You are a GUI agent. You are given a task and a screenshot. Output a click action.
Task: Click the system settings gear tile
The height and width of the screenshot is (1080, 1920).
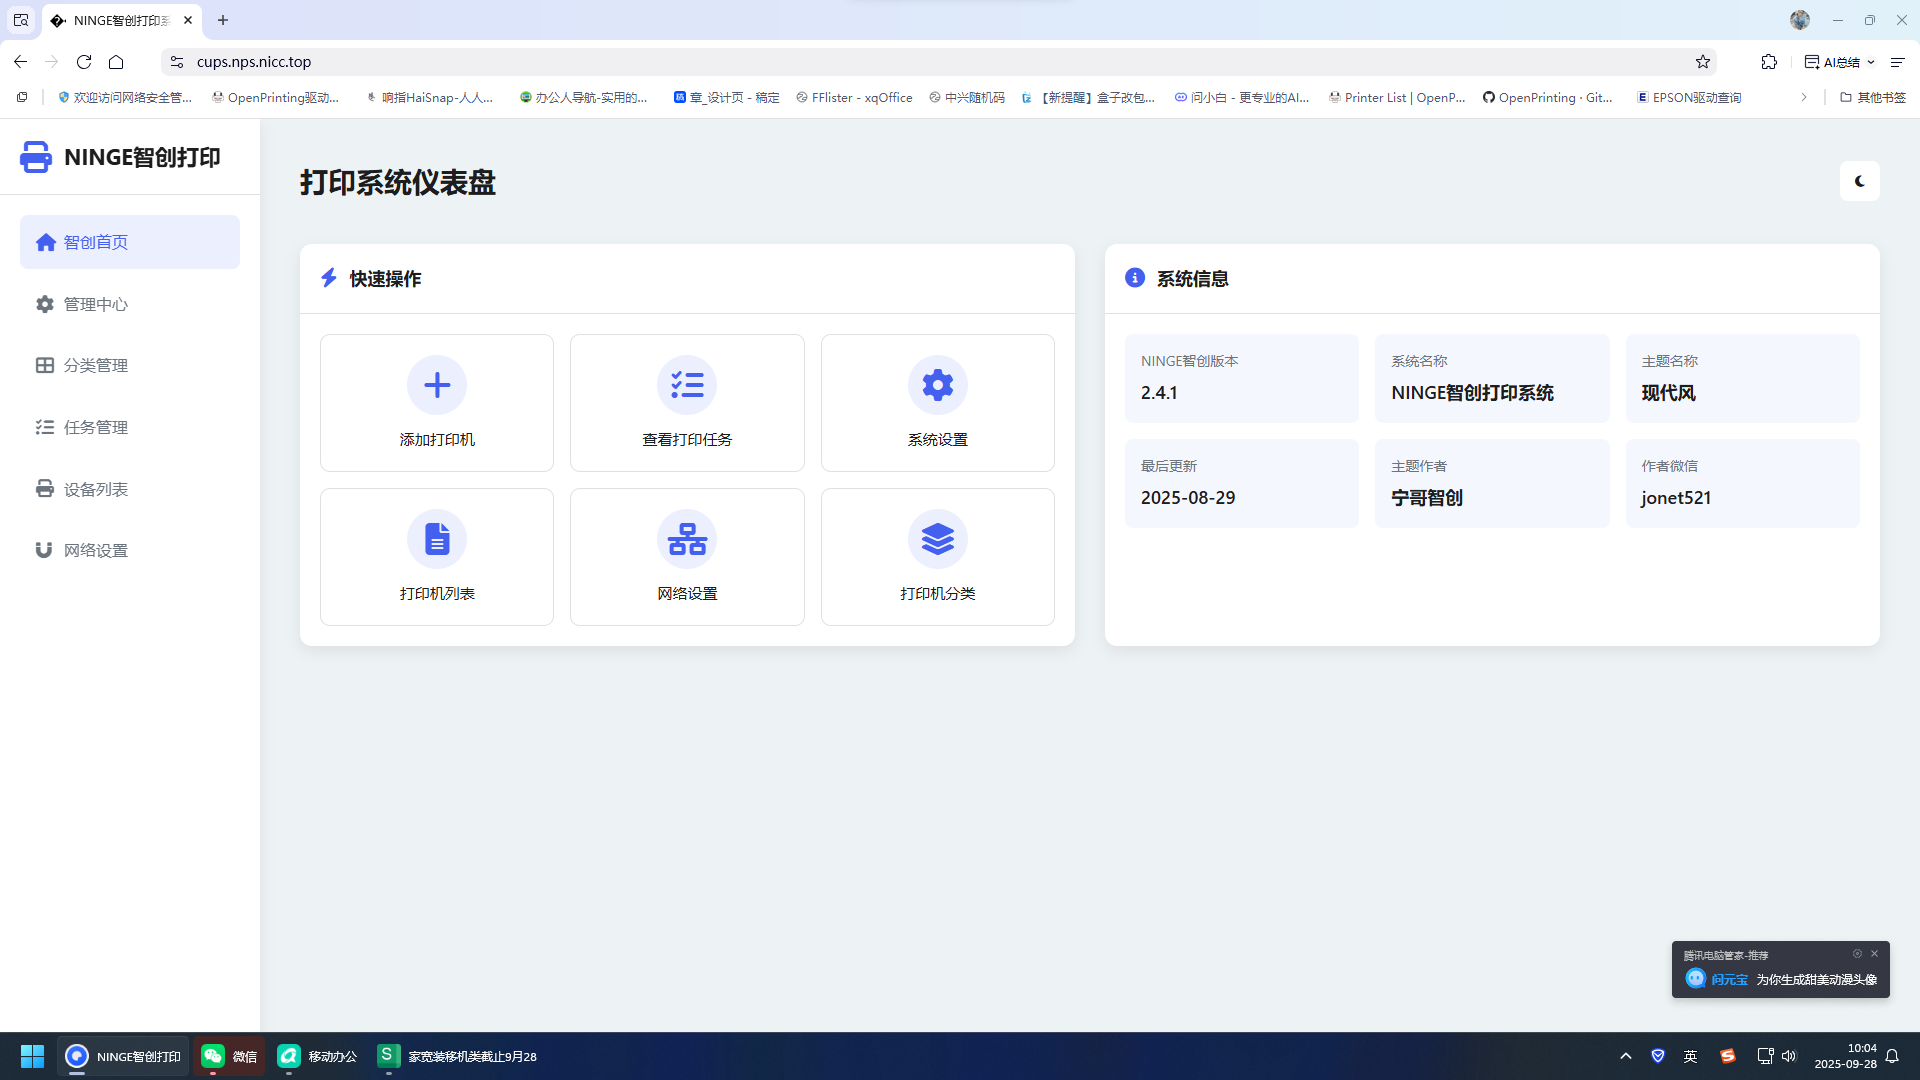[x=937, y=402]
